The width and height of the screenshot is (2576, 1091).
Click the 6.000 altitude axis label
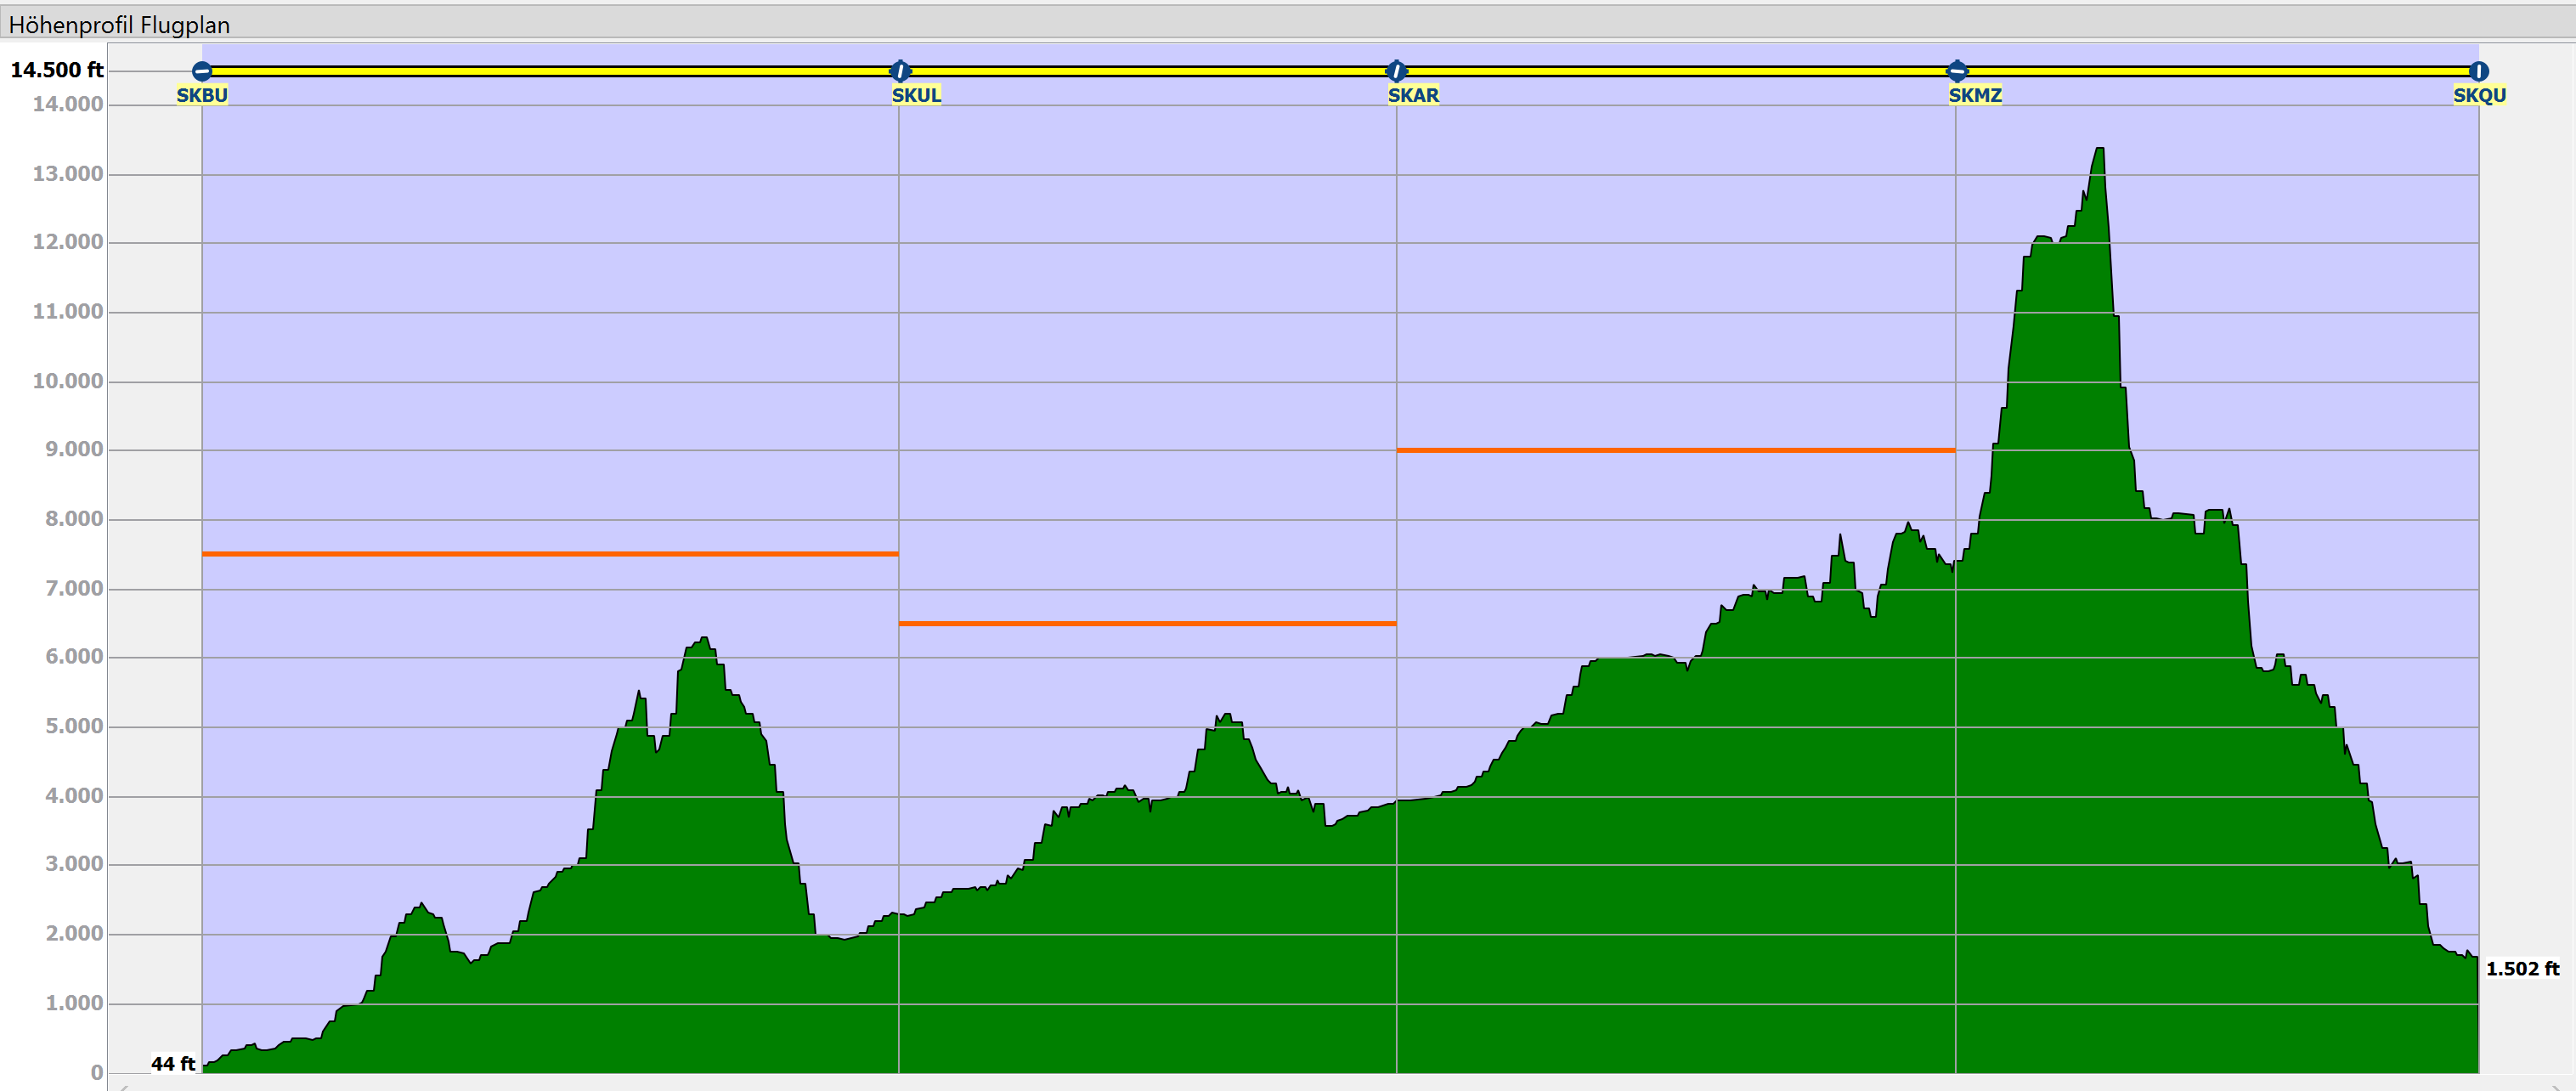[74, 657]
